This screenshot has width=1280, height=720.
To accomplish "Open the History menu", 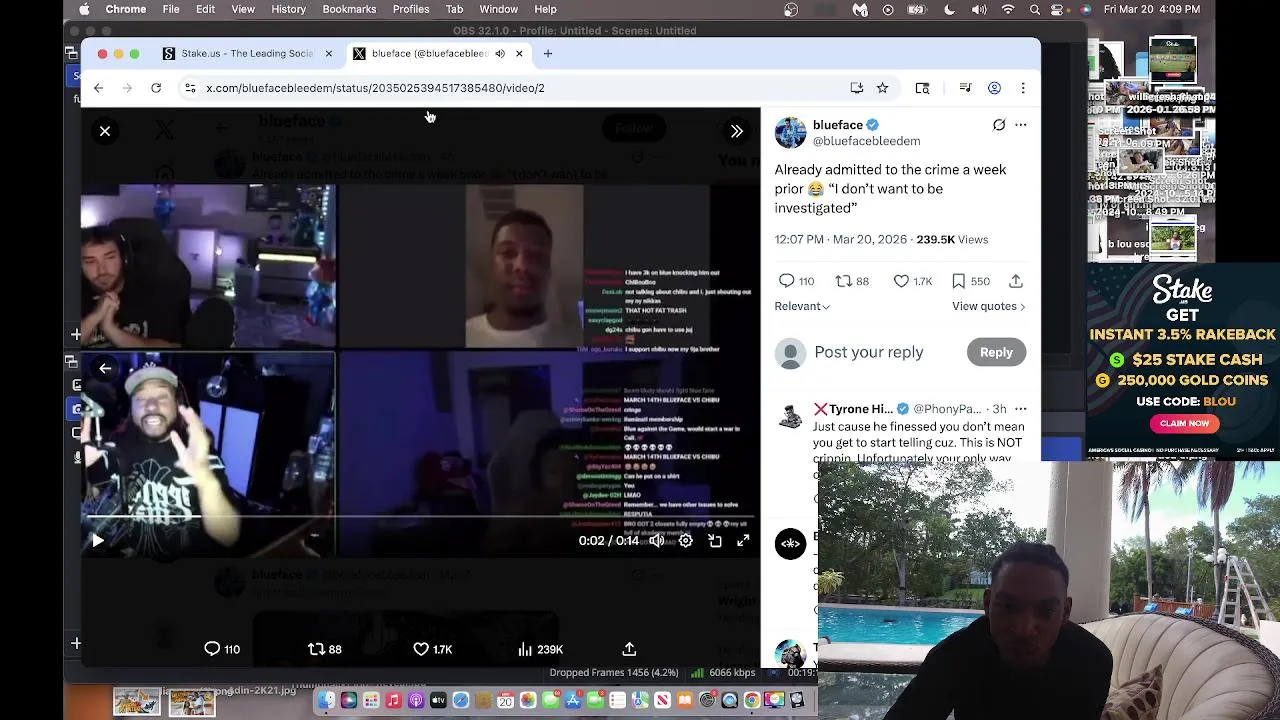I will pos(288,9).
